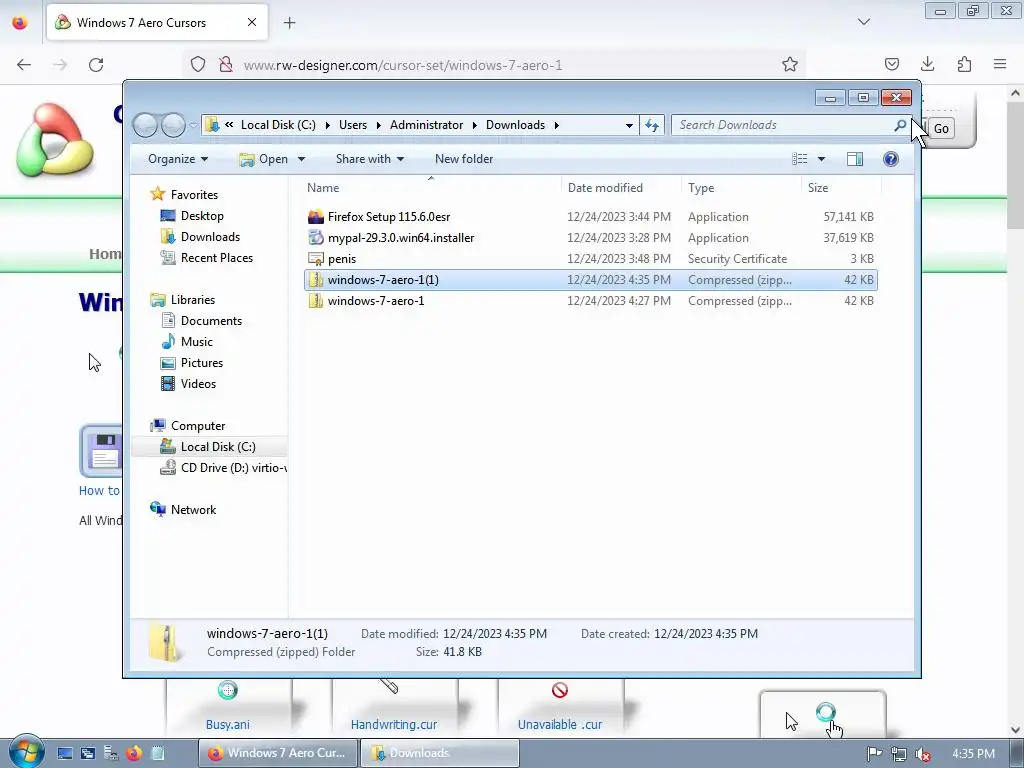Click the Downloads taskbar button
Viewport: 1024px width, 768px height.
440,753
